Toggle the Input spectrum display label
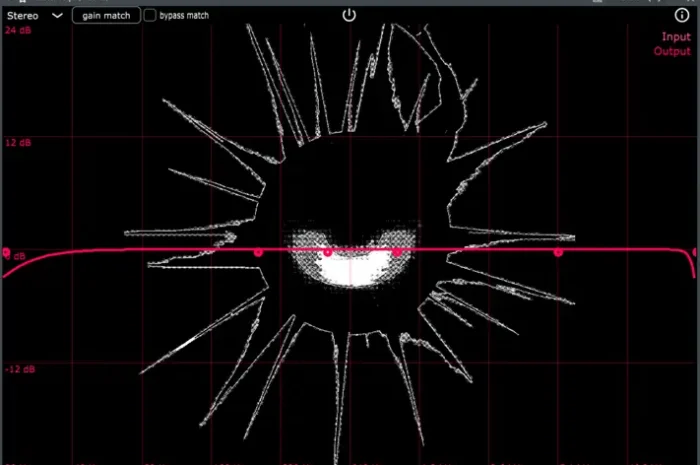 [x=676, y=37]
